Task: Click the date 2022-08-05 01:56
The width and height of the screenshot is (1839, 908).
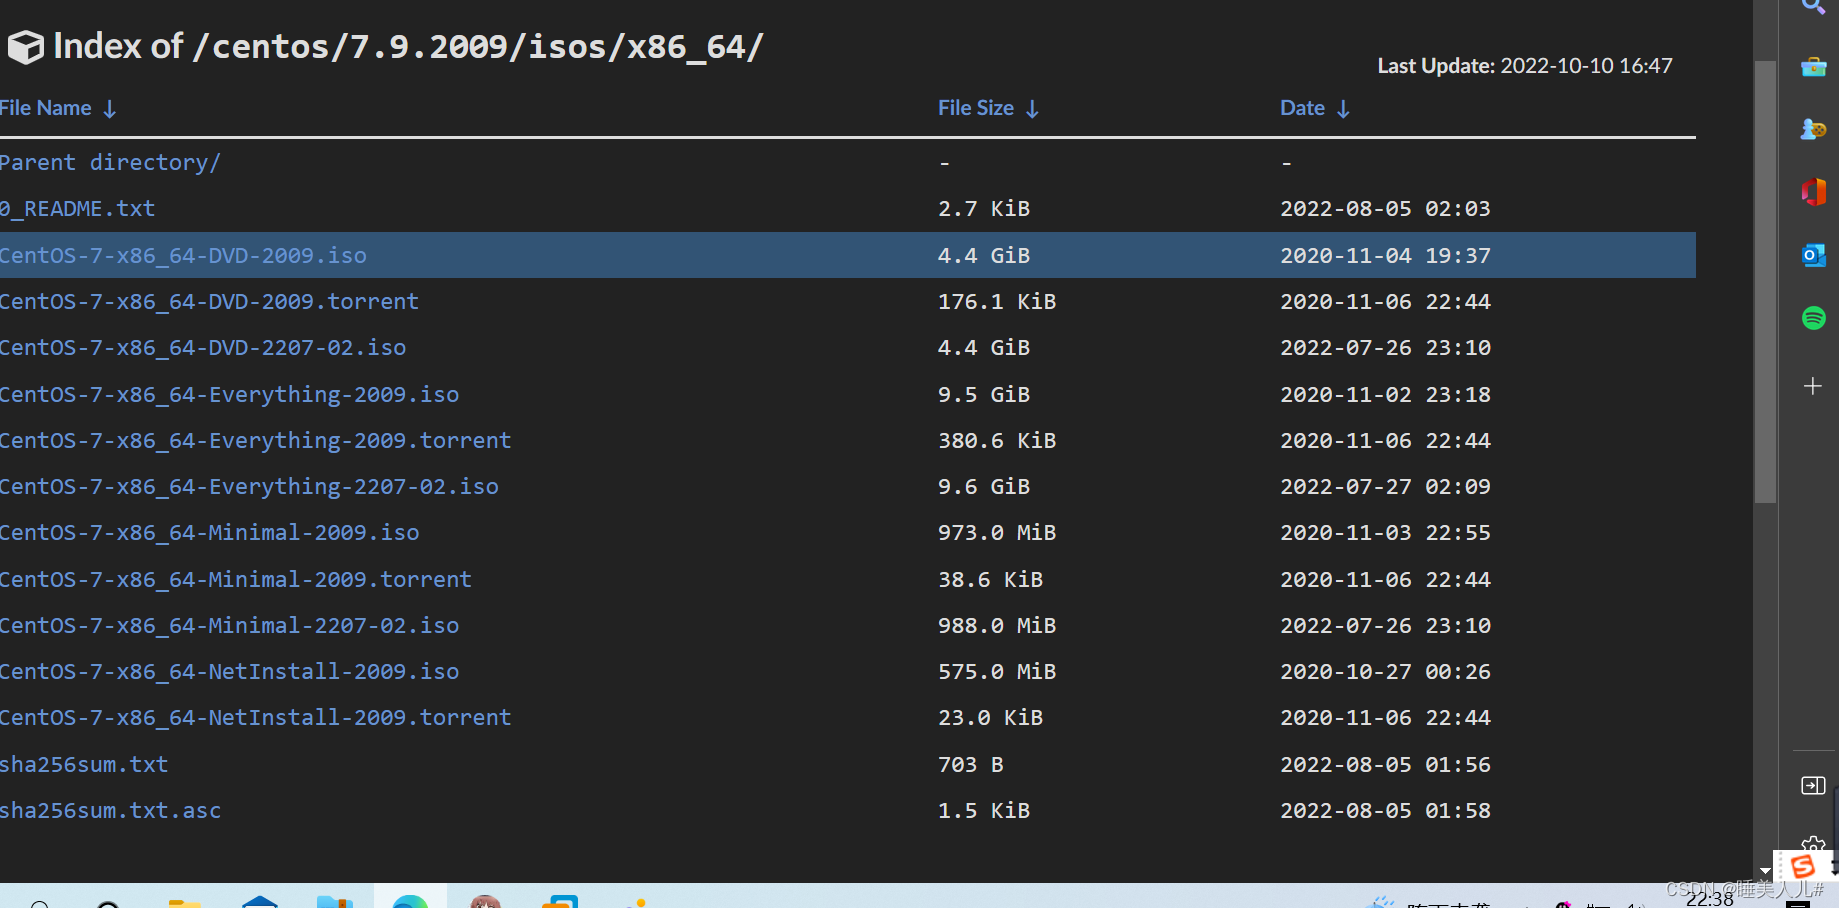Action: point(1385,764)
